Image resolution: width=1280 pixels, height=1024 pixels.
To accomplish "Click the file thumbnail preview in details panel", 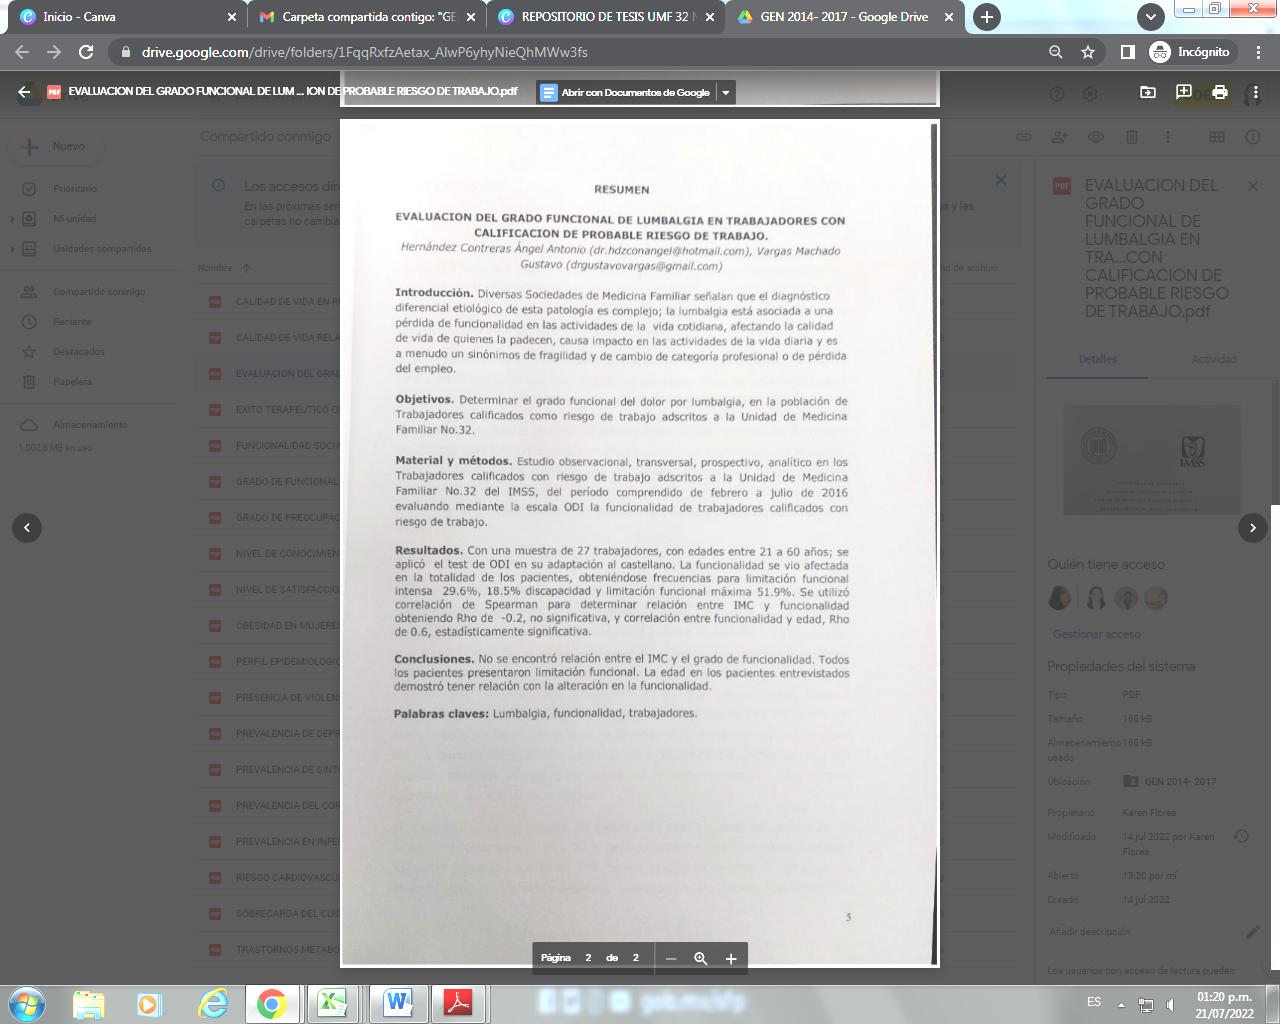I will click(1151, 460).
